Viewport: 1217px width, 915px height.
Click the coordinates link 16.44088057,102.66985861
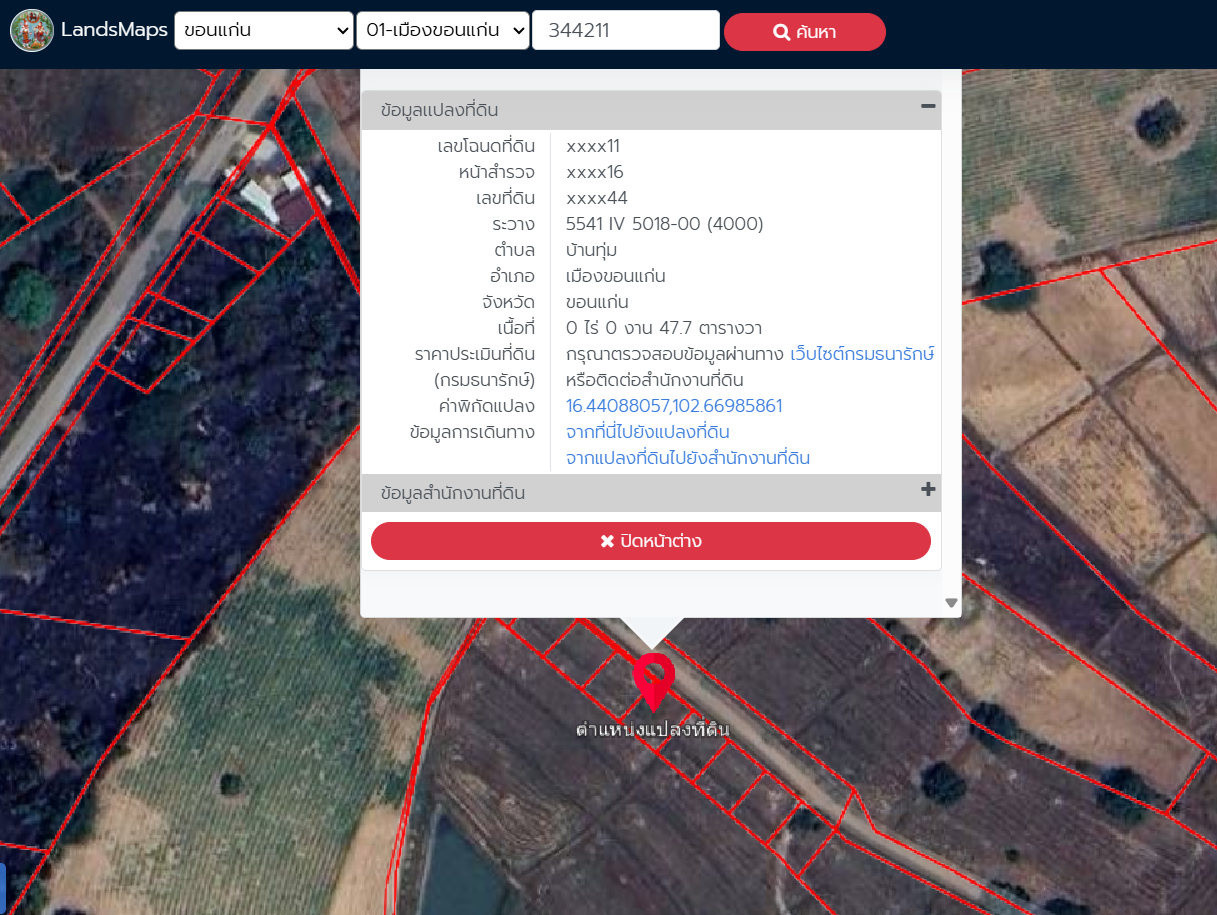674,406
